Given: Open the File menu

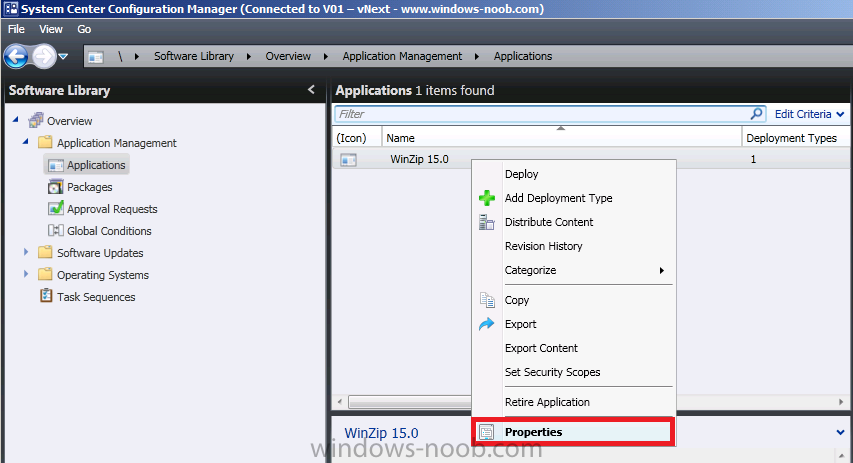Looking at the screenshot, I should [16, 29].
